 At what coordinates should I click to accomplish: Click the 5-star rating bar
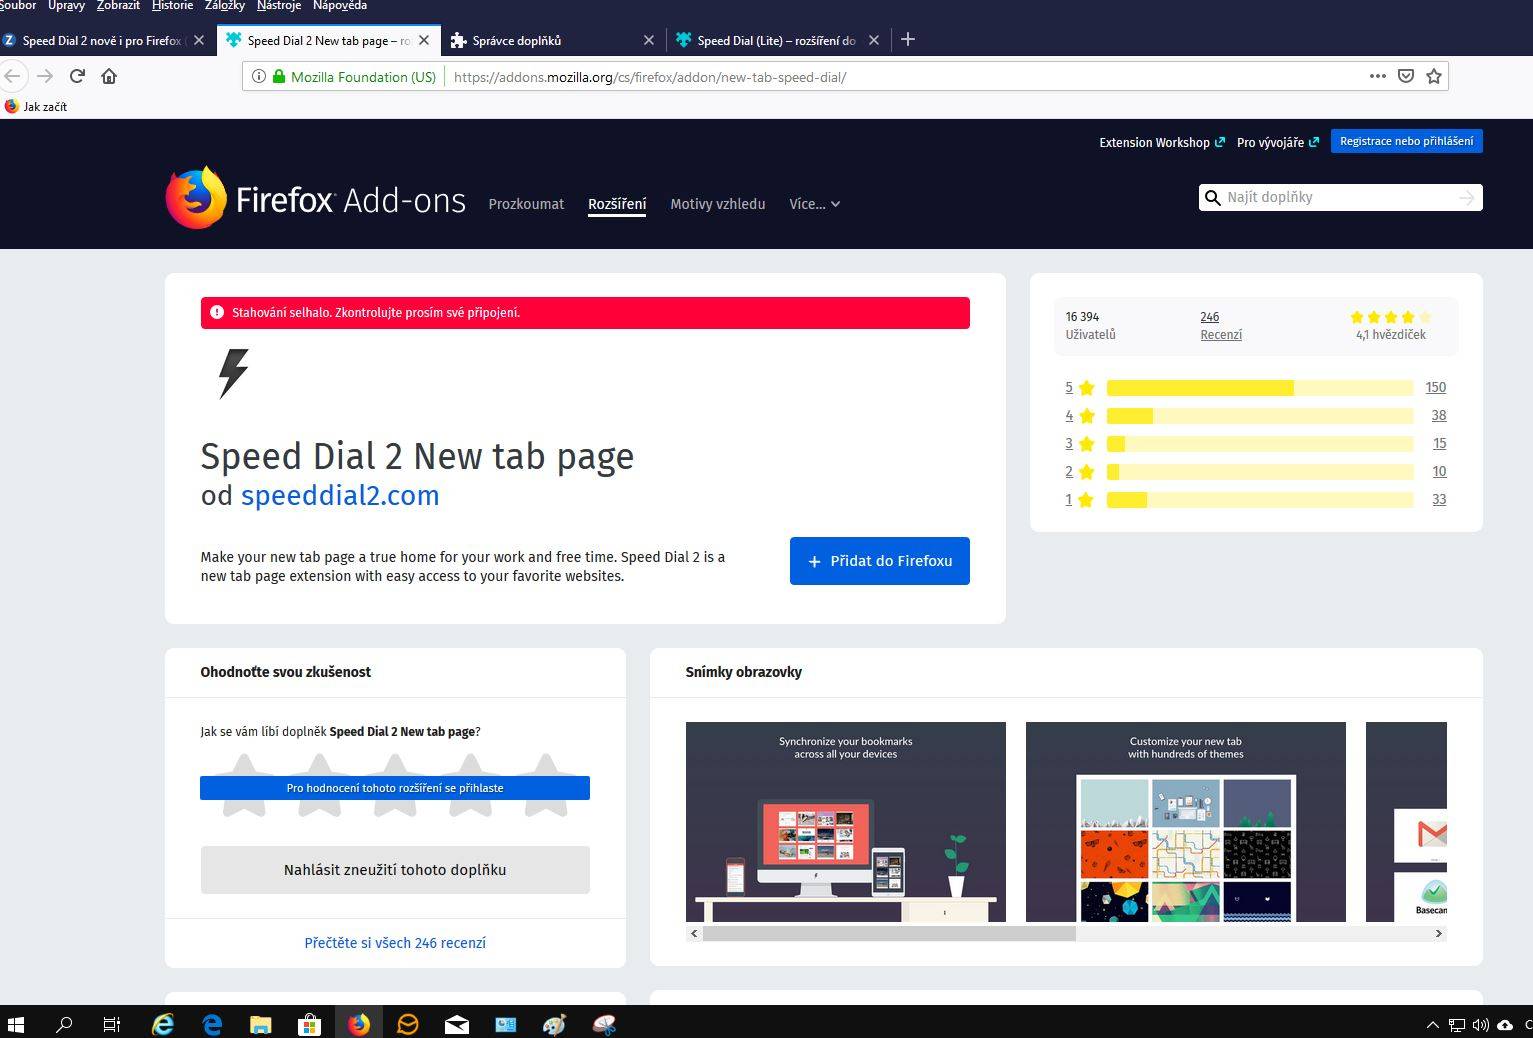pyautogui.click(x=1260, y=388)
